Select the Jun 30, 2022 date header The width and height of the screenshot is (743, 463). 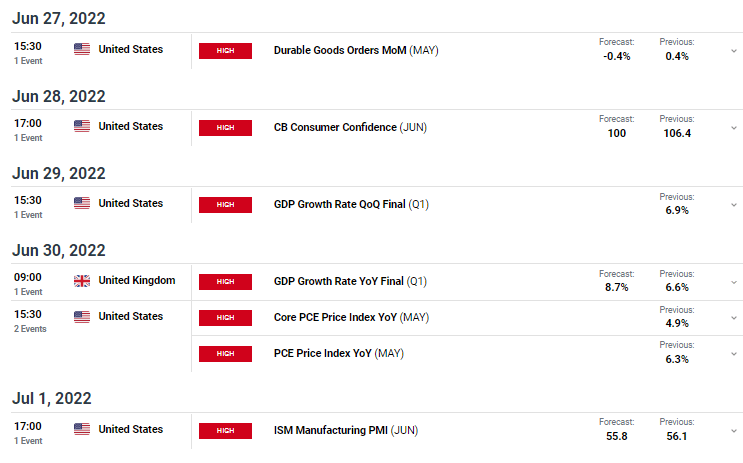tap(59, 250)
